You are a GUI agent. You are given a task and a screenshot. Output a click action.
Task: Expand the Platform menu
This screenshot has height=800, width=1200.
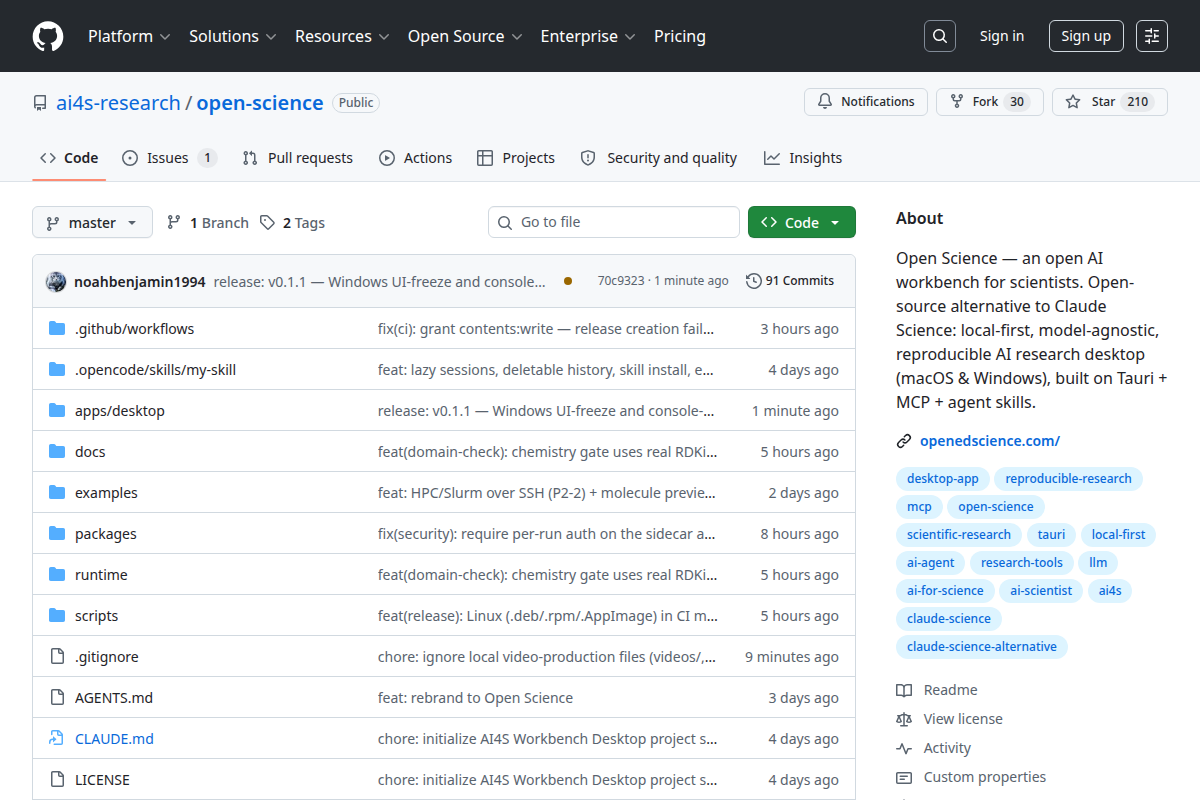click(x=128, y=36)
